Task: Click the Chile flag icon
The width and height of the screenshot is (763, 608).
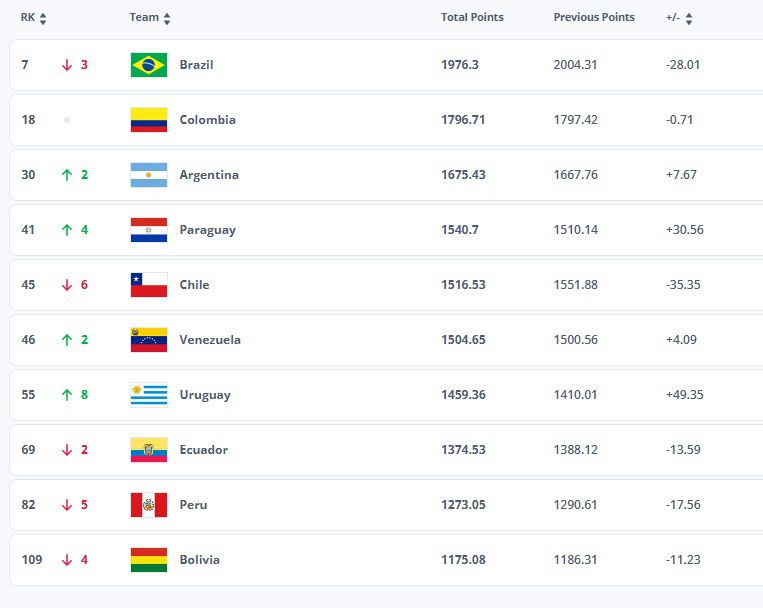Action: click(149, 285)
